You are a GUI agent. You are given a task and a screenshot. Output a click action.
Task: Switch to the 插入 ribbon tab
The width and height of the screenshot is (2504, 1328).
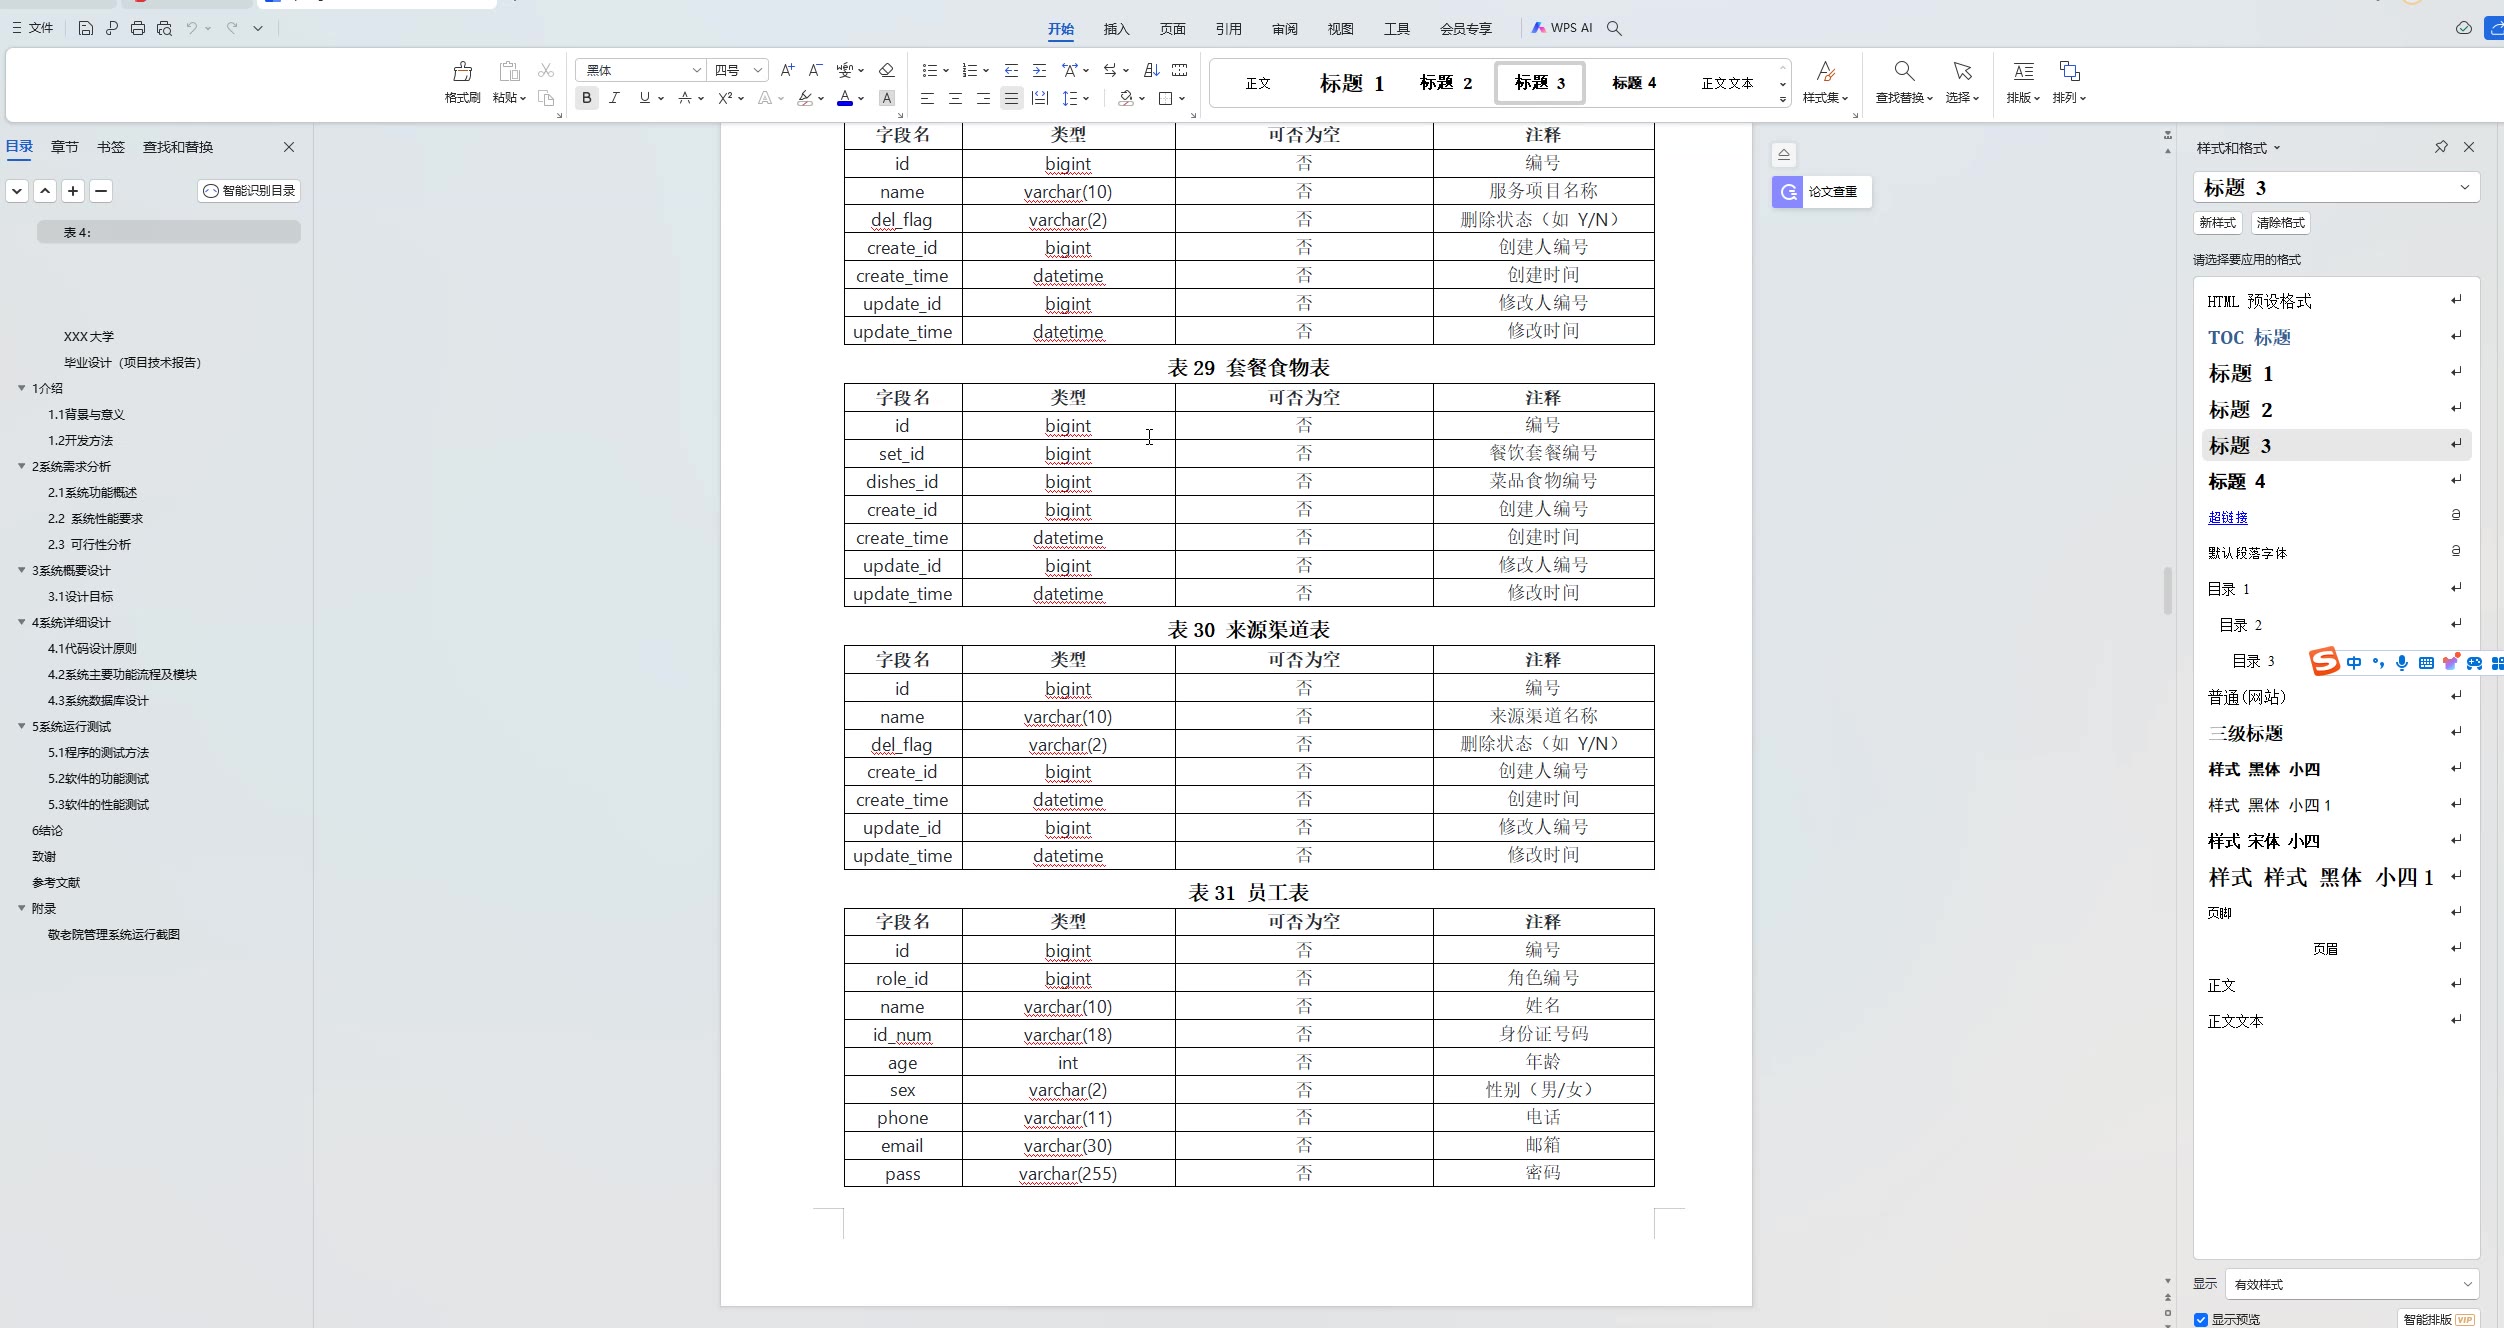[1116, 29]
